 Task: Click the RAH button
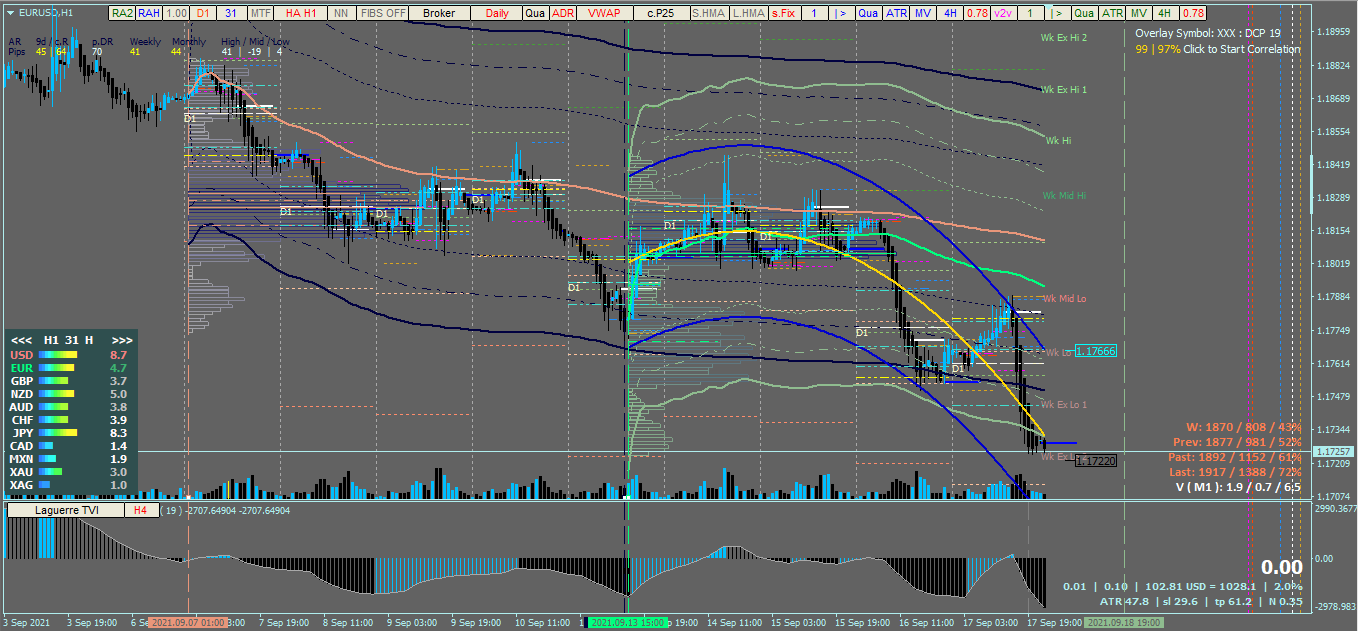[x=149, y=13]
